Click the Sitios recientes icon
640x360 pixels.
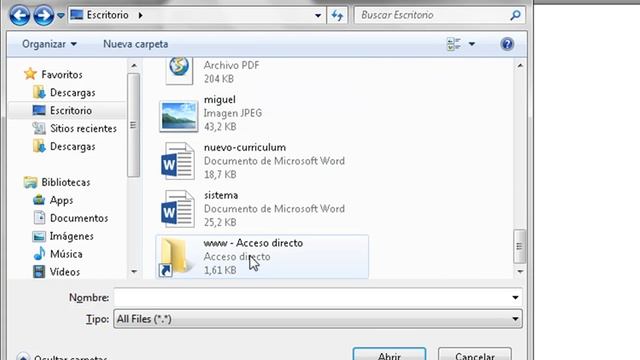click(x=39, y=129)
